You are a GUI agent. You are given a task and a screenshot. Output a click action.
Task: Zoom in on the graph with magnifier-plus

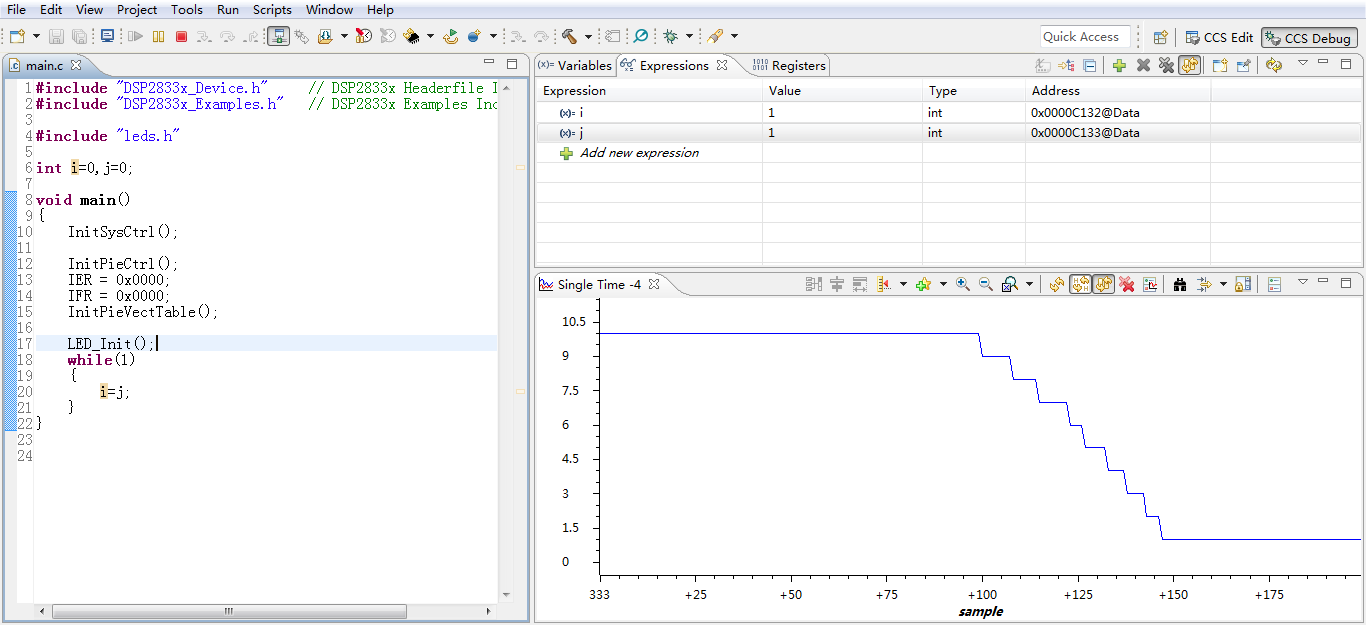[962, 284]
